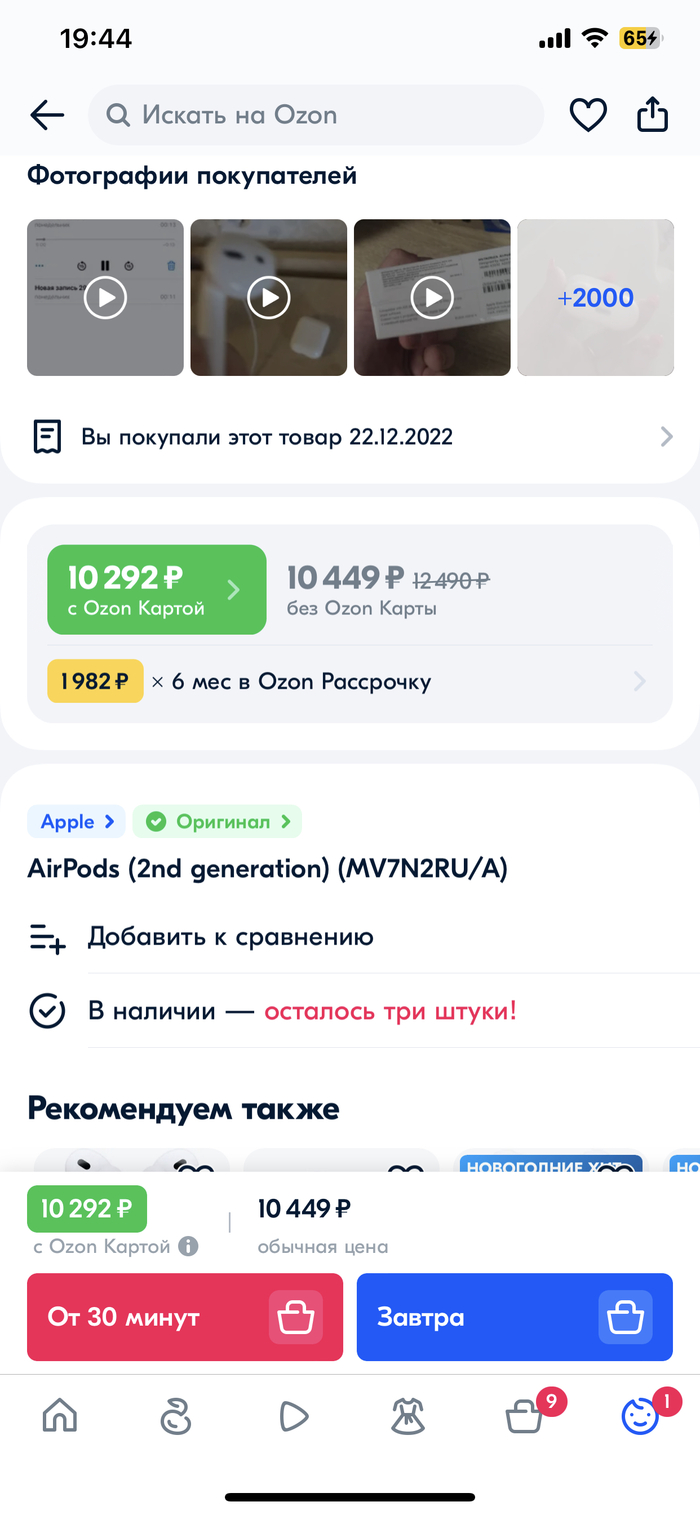Screen dimensions: 700x1515
Task: Open the Home tab in bottom bar
Action: (x=60, y=1415)
